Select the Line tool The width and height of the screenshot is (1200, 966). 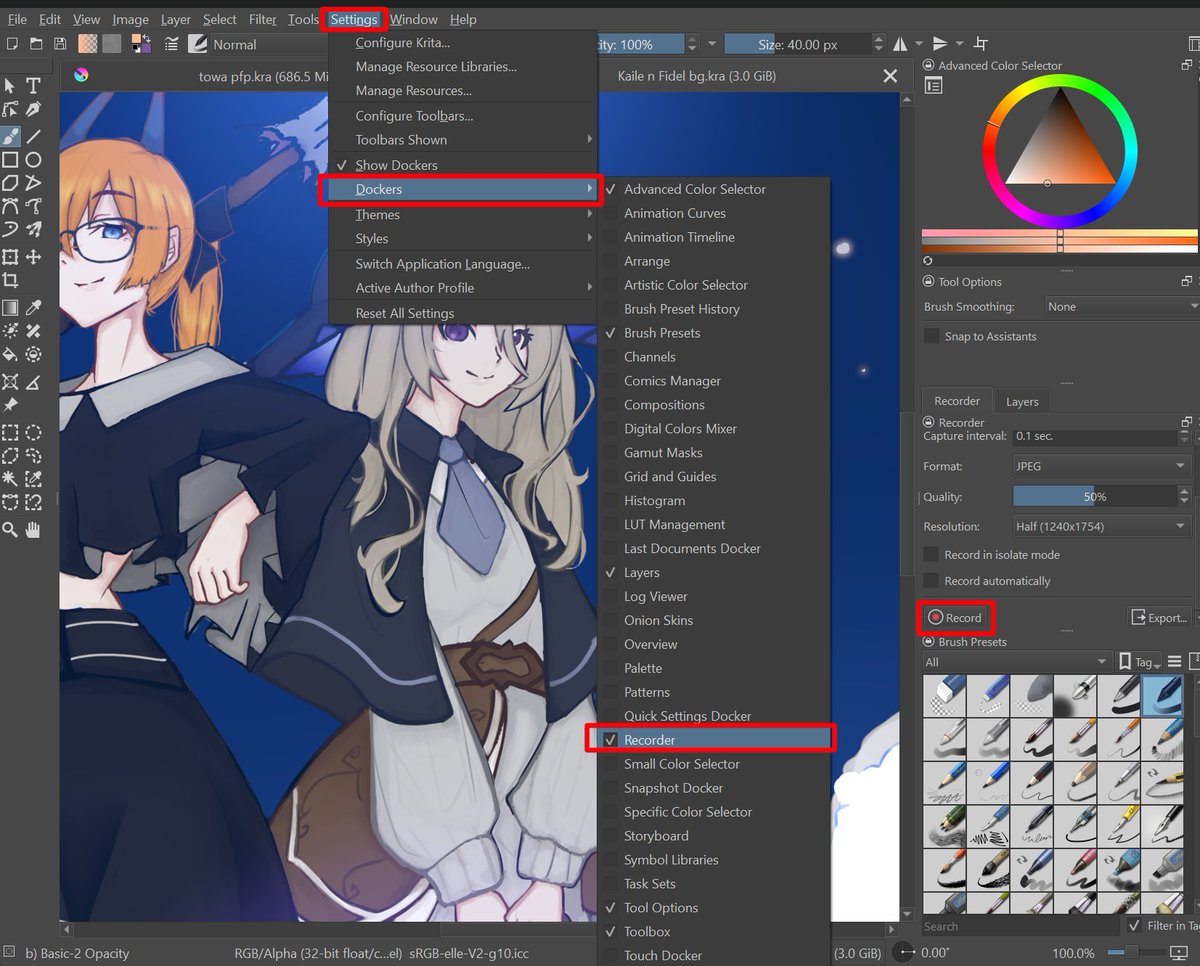pyautogui.click(x=33, y=135)
